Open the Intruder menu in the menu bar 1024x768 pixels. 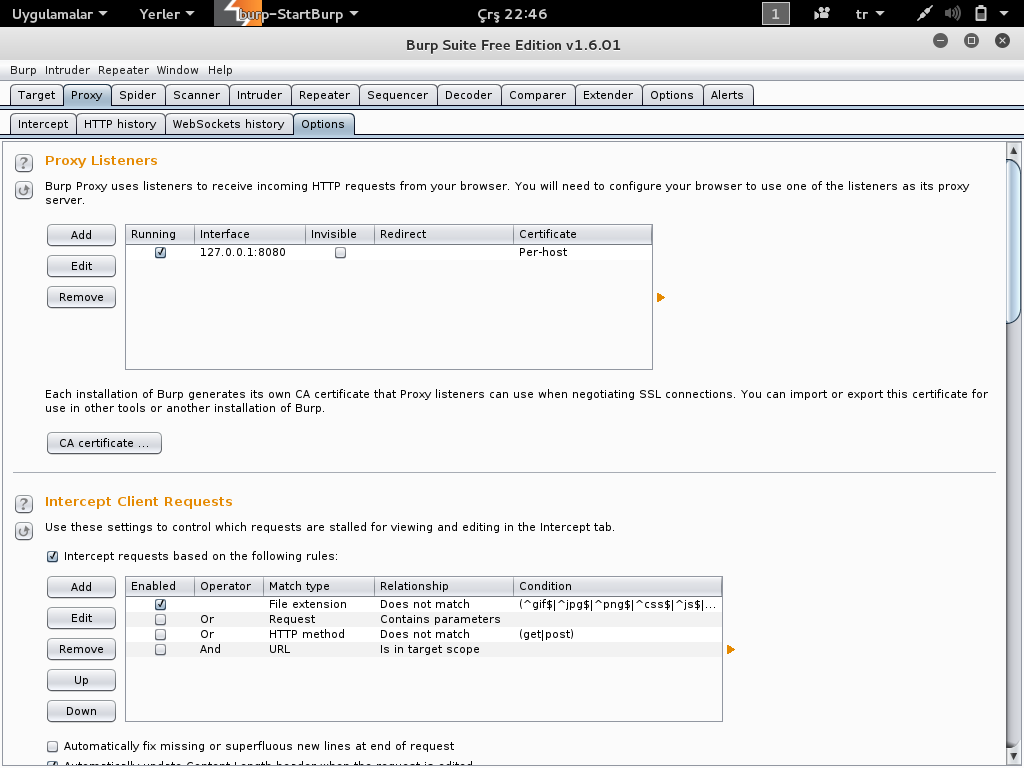click(67, 70)
